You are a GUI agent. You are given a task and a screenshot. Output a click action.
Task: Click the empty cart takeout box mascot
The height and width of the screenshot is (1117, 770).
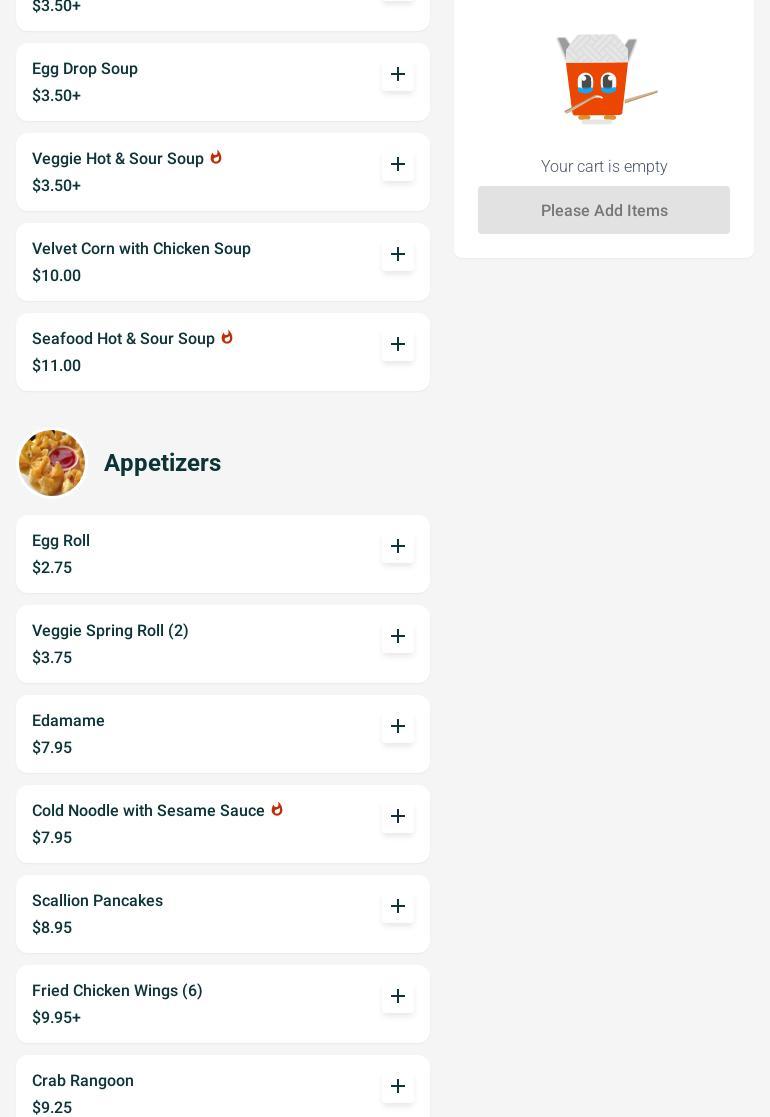tap(603, 78)
